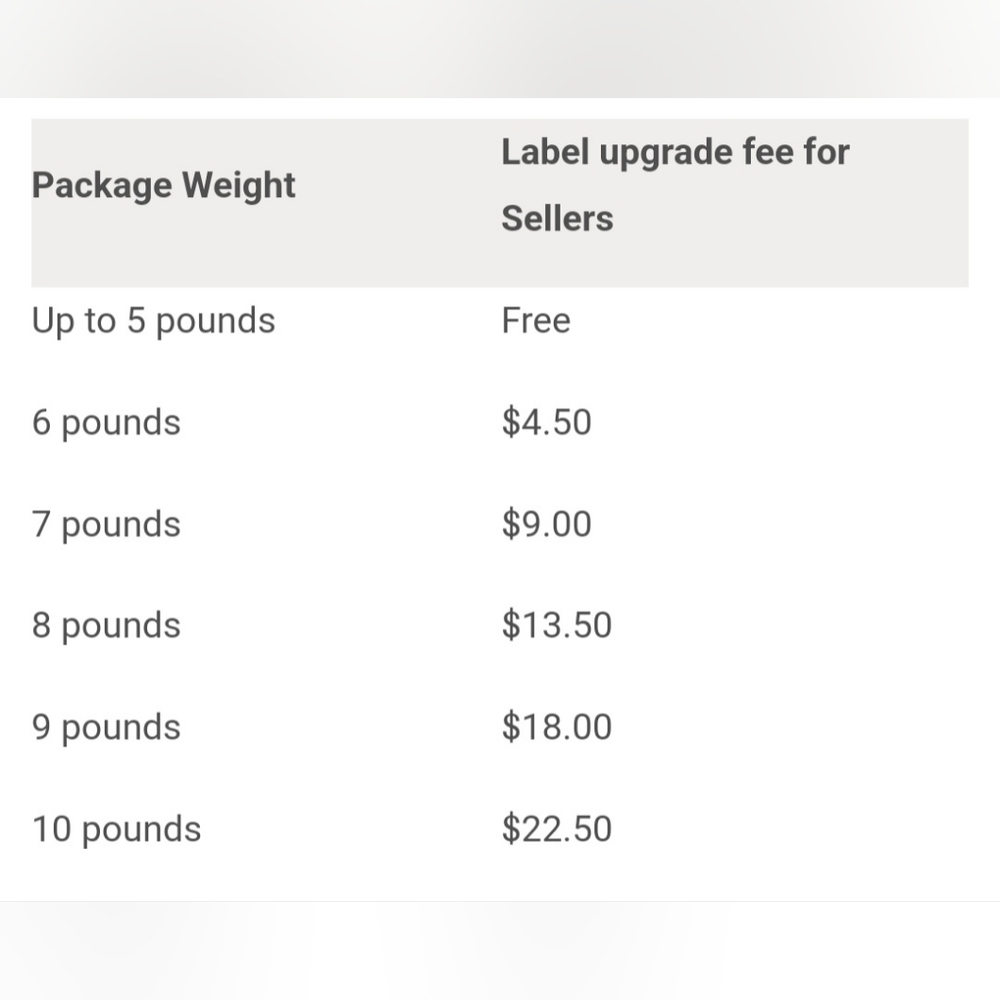The image size is (1000, 1000).
Task: Select the "Up to 5 pounds" cell
Action: coord(153,321)
